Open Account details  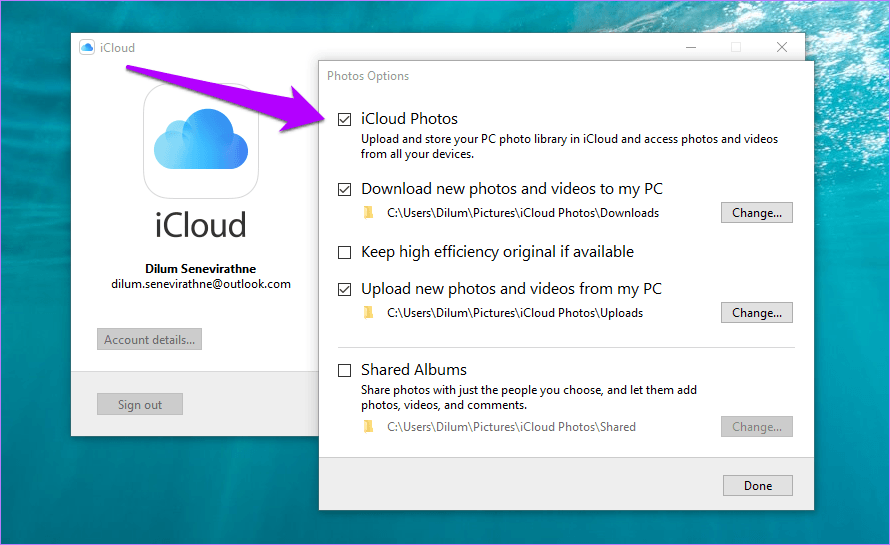coord(150,340)
